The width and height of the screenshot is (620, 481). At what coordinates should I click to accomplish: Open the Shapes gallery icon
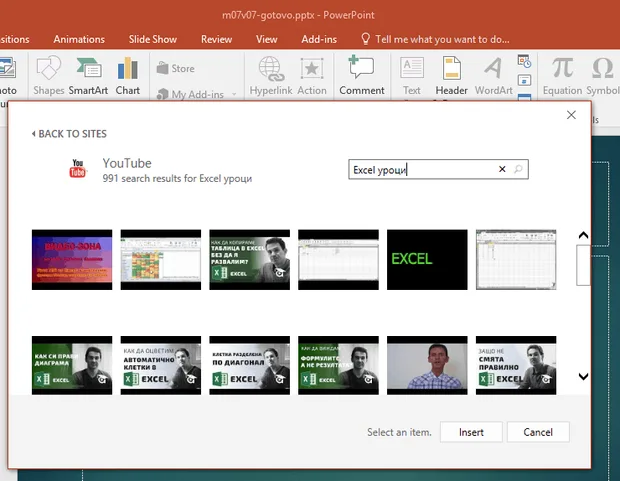click(49, 68)
